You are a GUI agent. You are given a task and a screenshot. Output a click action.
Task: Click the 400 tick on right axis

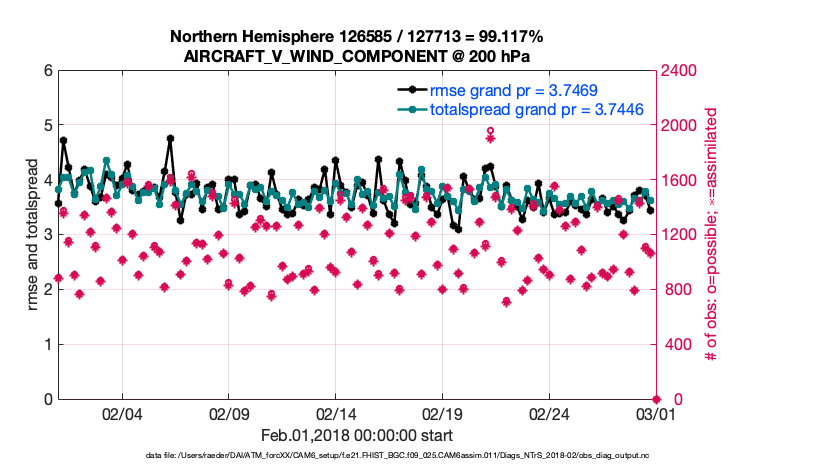point(676,344)
